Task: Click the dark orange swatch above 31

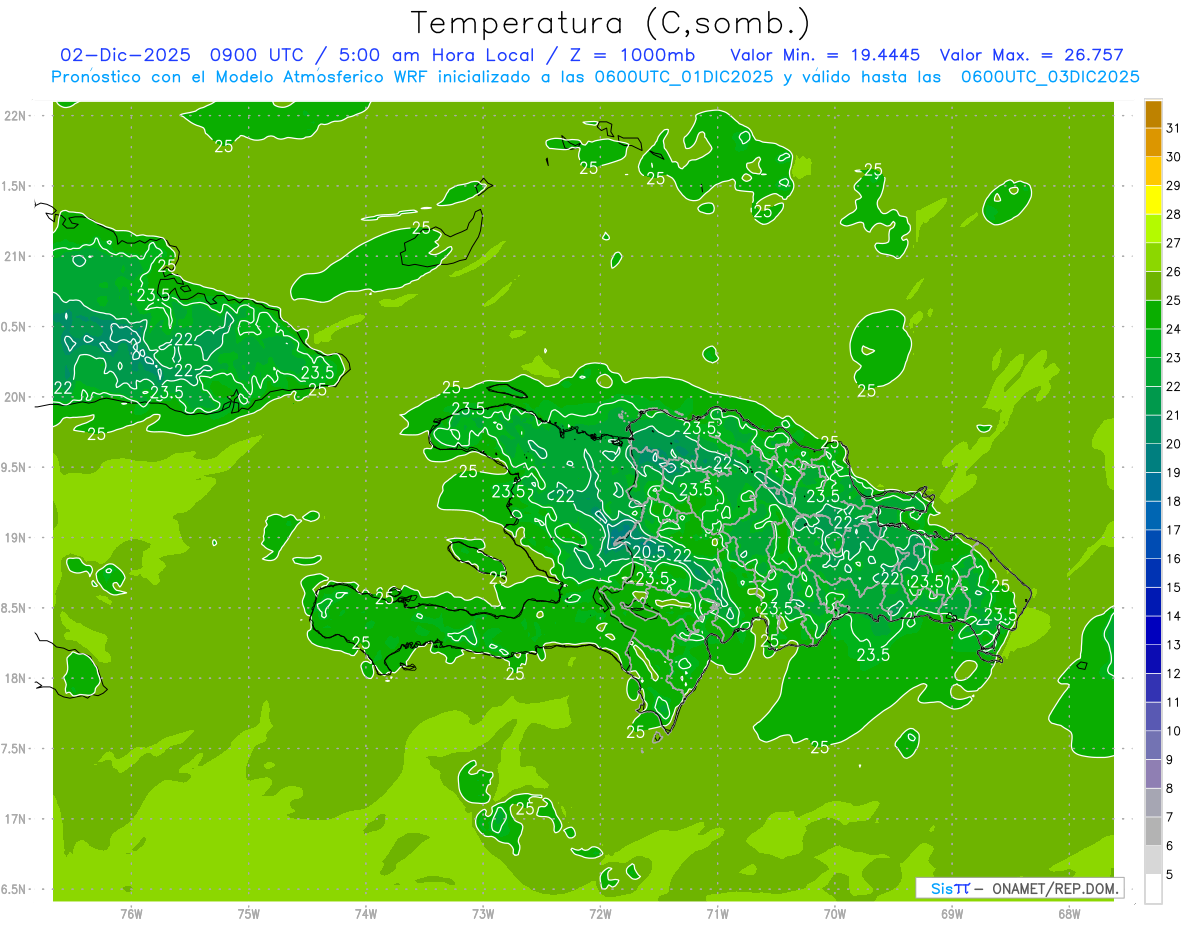Action: pos(1153,115)
